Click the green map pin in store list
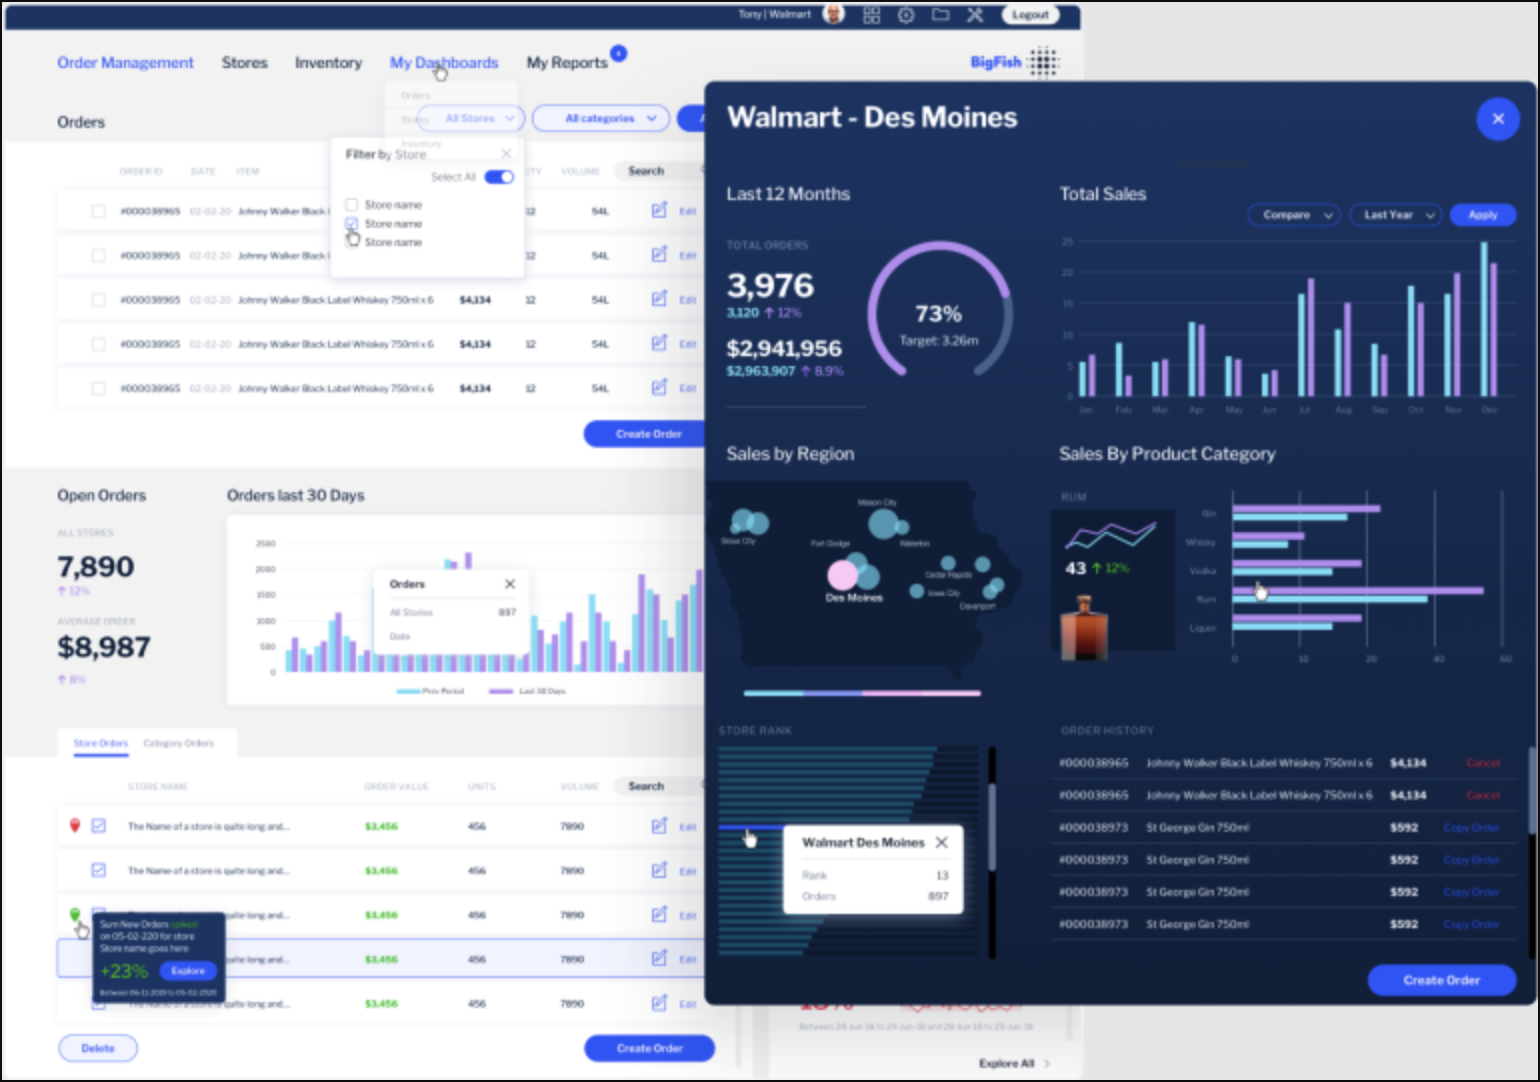The image size is (1540, 1082). click(x=75, y=914)
